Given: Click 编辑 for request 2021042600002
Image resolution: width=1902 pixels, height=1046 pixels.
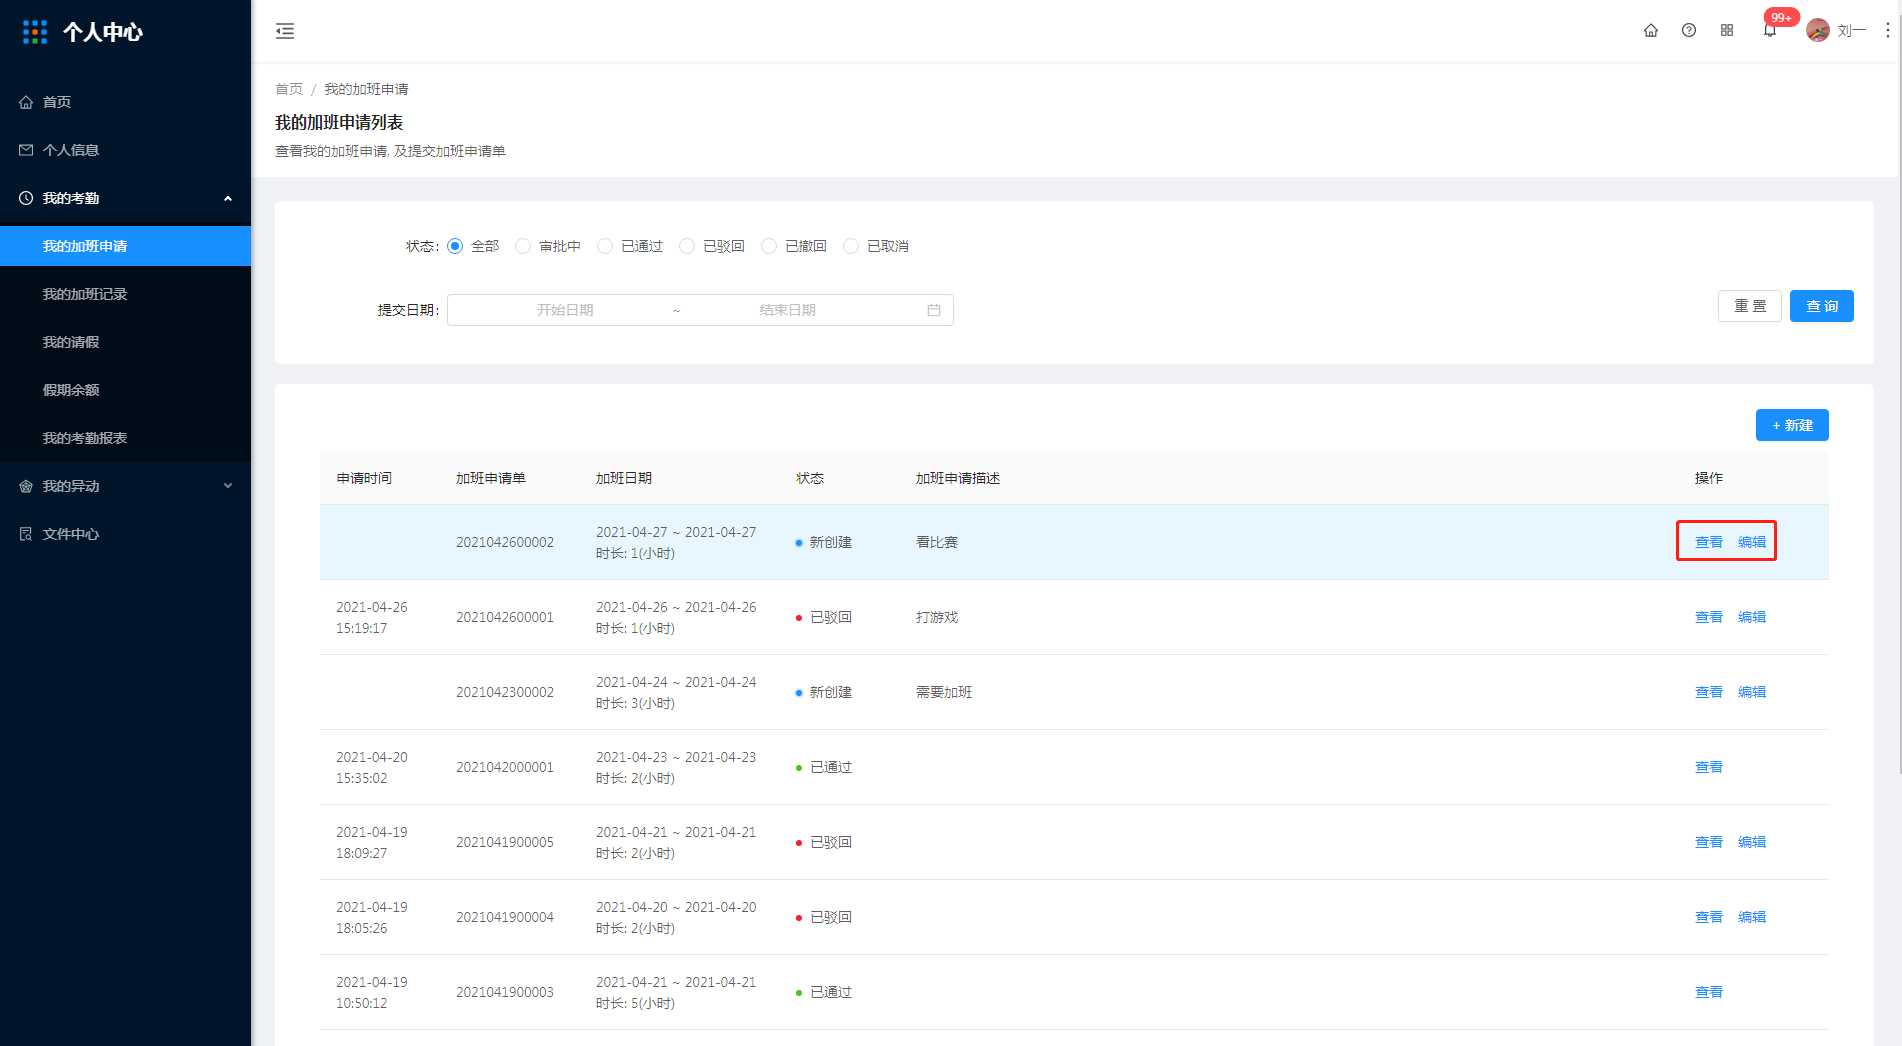Looking at the screenshot, I should click(1752, 542).
